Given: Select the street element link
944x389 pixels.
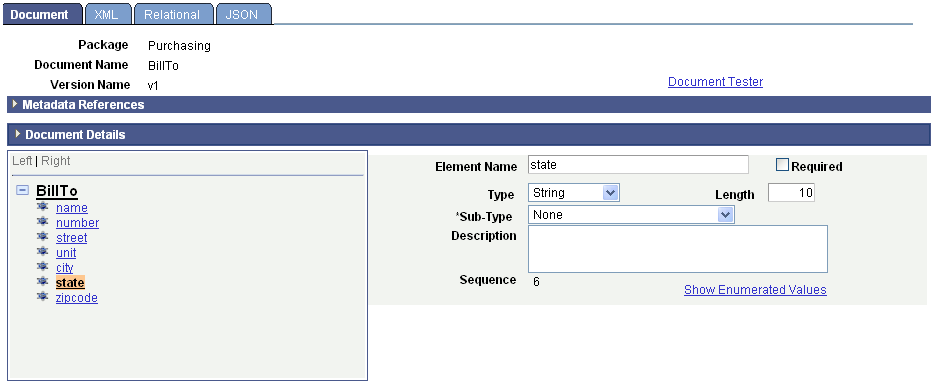Looking at the screenshot, I should point(71,238).
